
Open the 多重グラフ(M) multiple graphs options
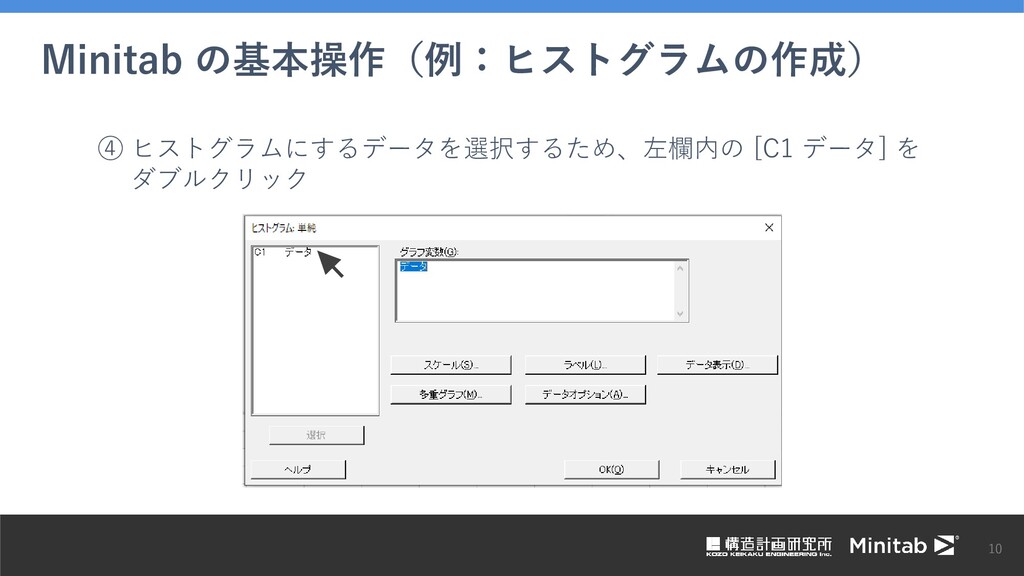(x=451, y=394)
